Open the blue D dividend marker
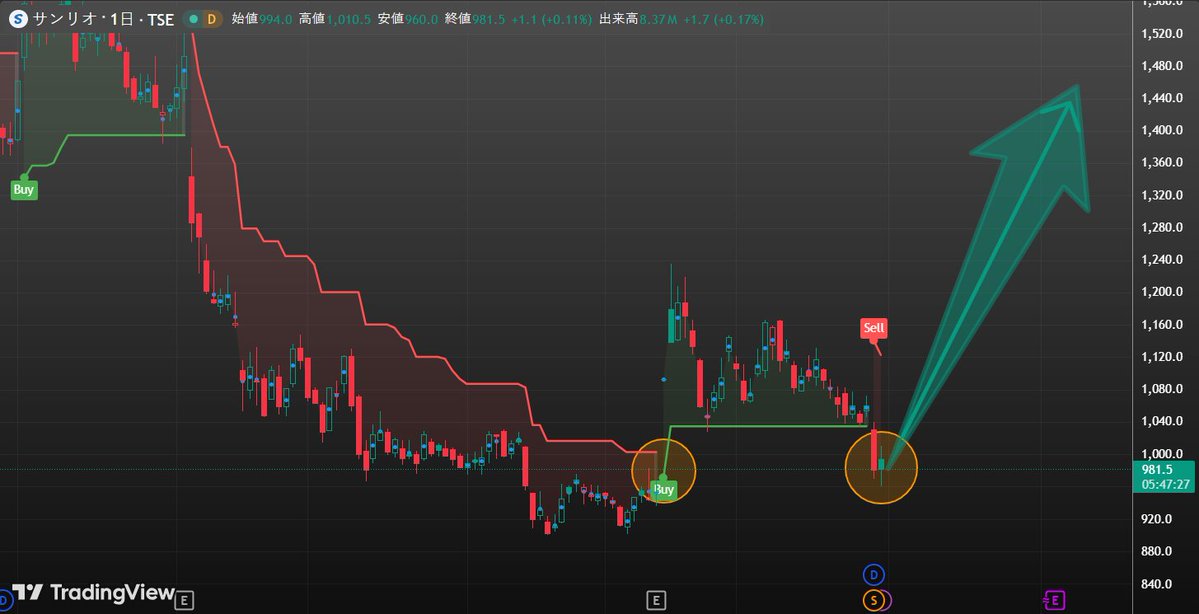 click(873, 573)
